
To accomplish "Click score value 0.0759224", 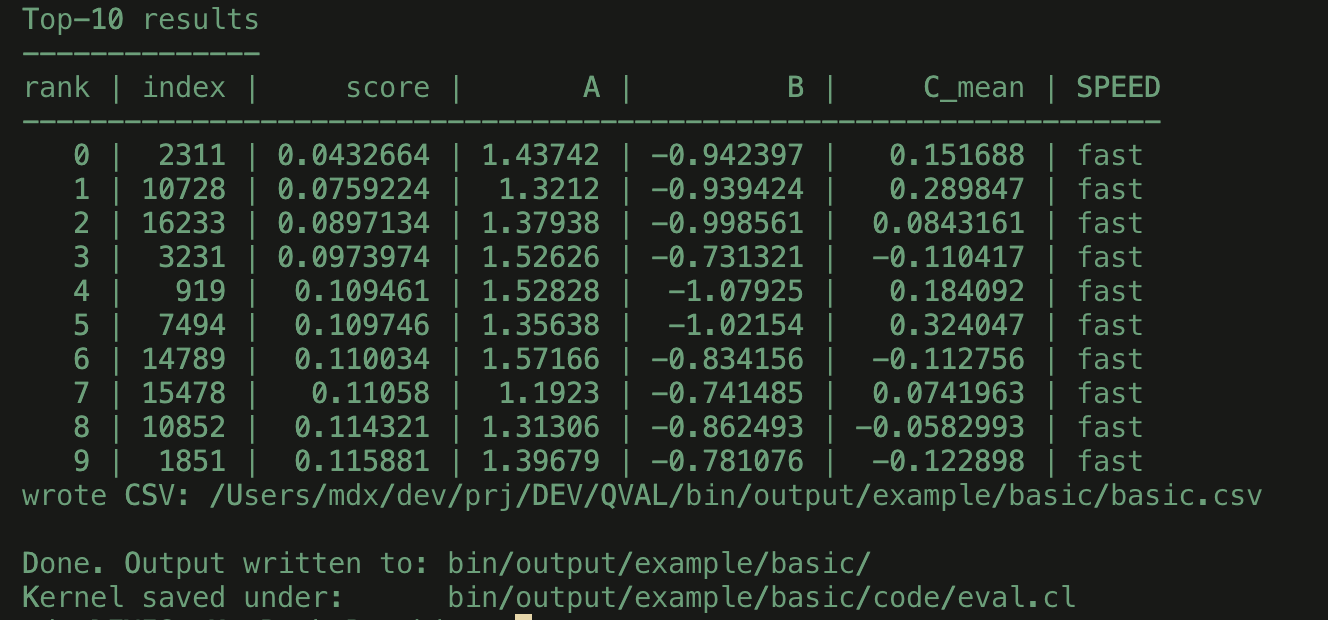I will pos(353,189).
